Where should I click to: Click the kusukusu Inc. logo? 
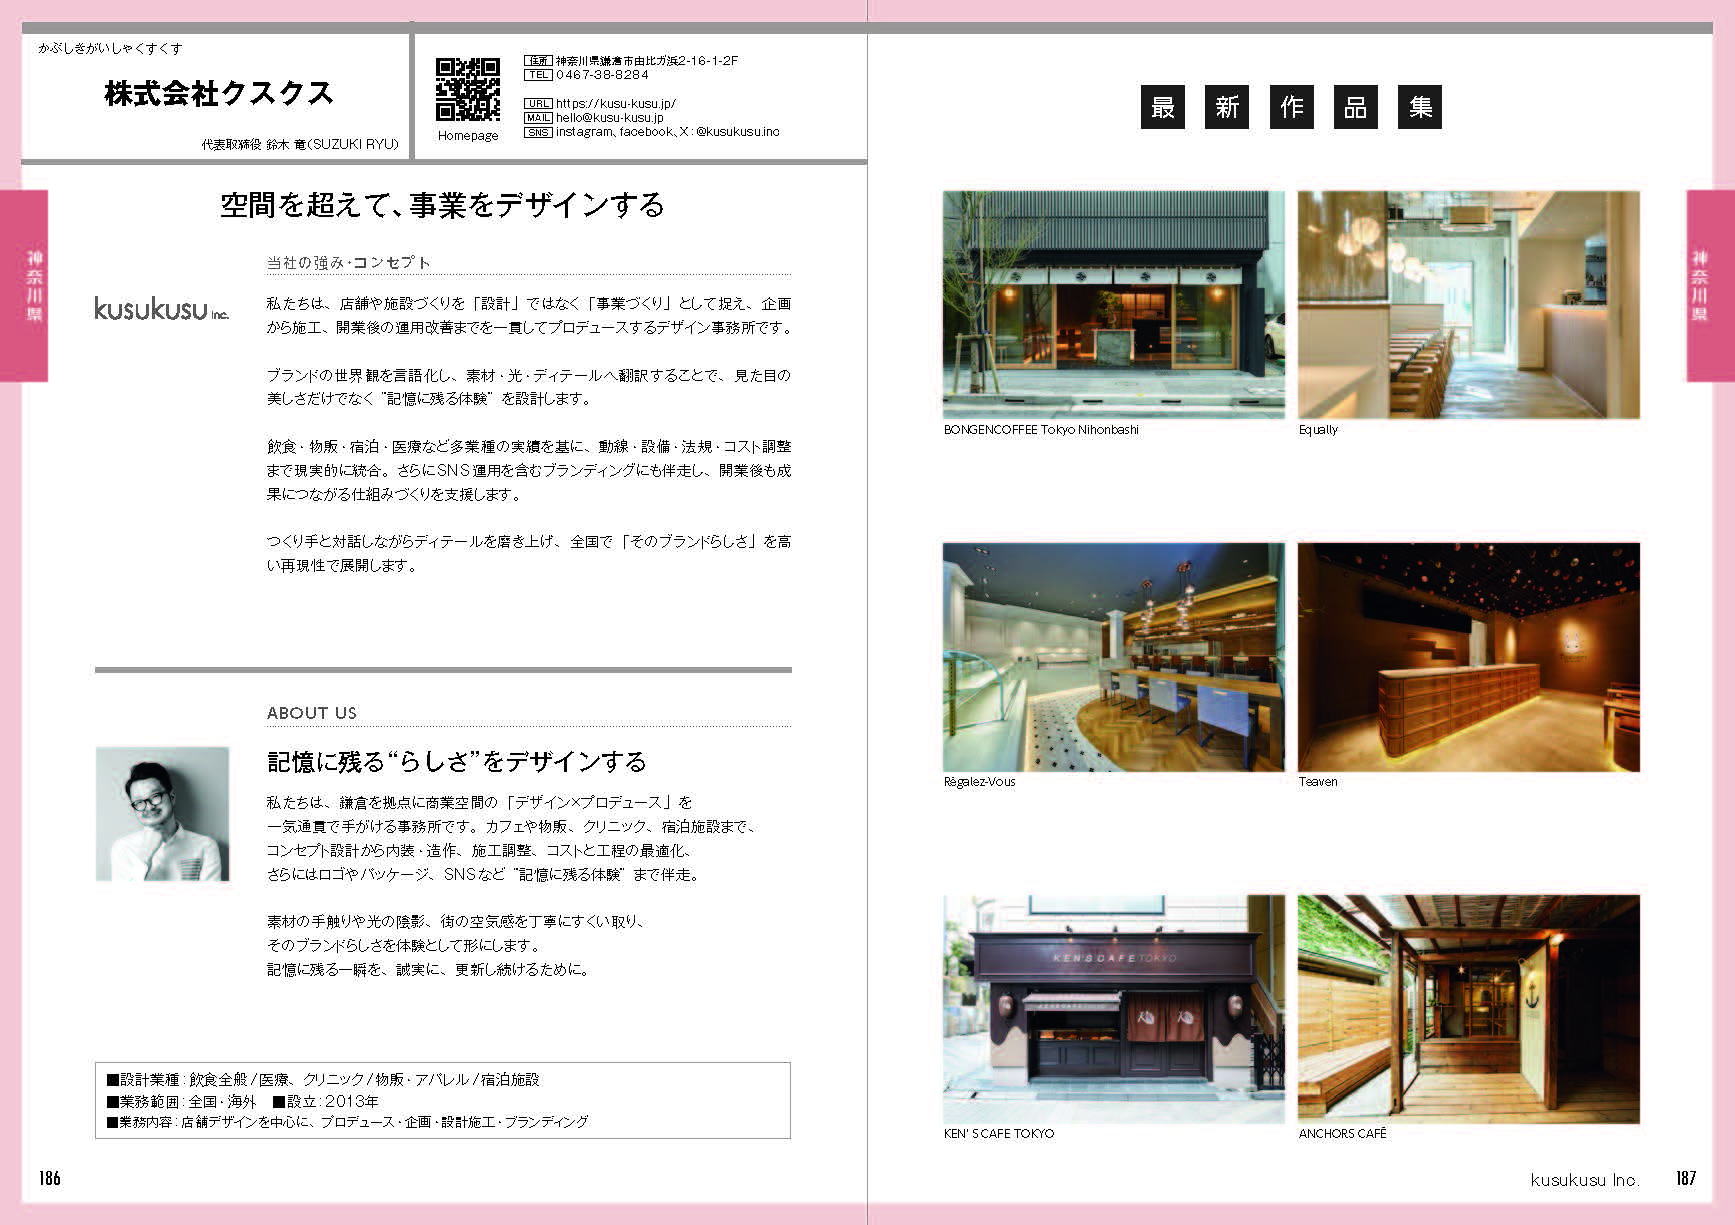tap(161, 308)
